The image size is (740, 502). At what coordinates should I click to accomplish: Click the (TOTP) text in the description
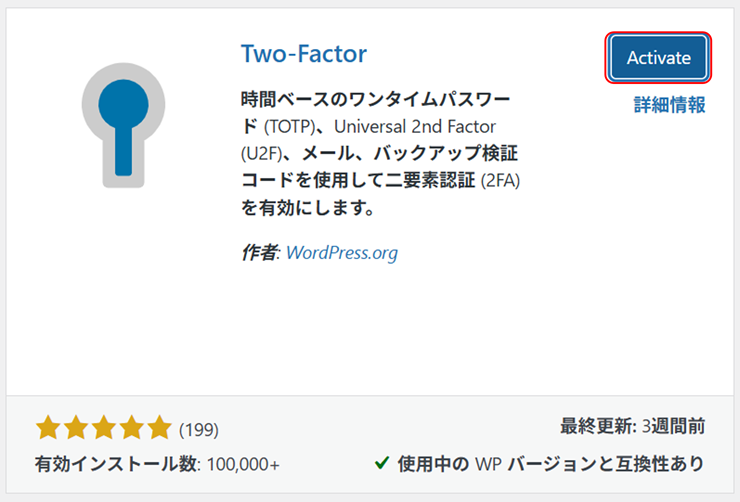296,128
